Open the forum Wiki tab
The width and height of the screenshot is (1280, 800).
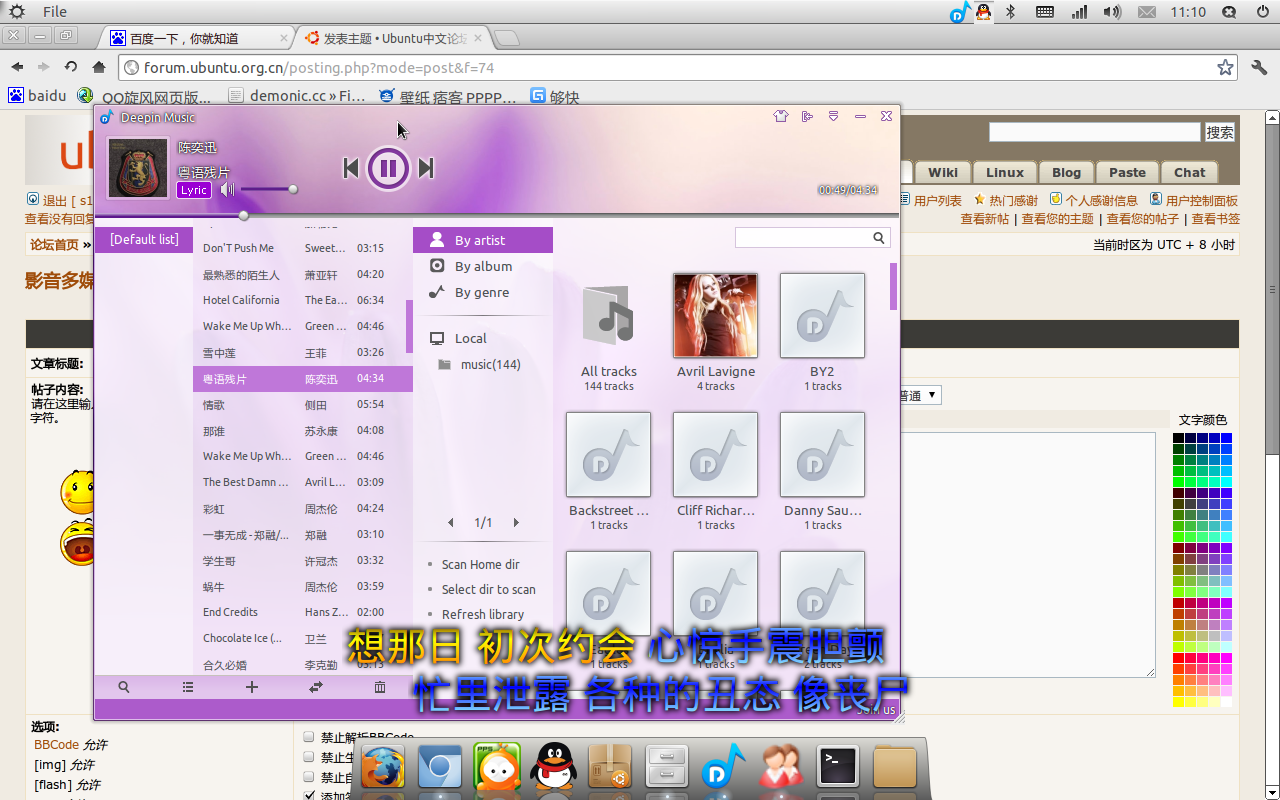coord(943,172)
